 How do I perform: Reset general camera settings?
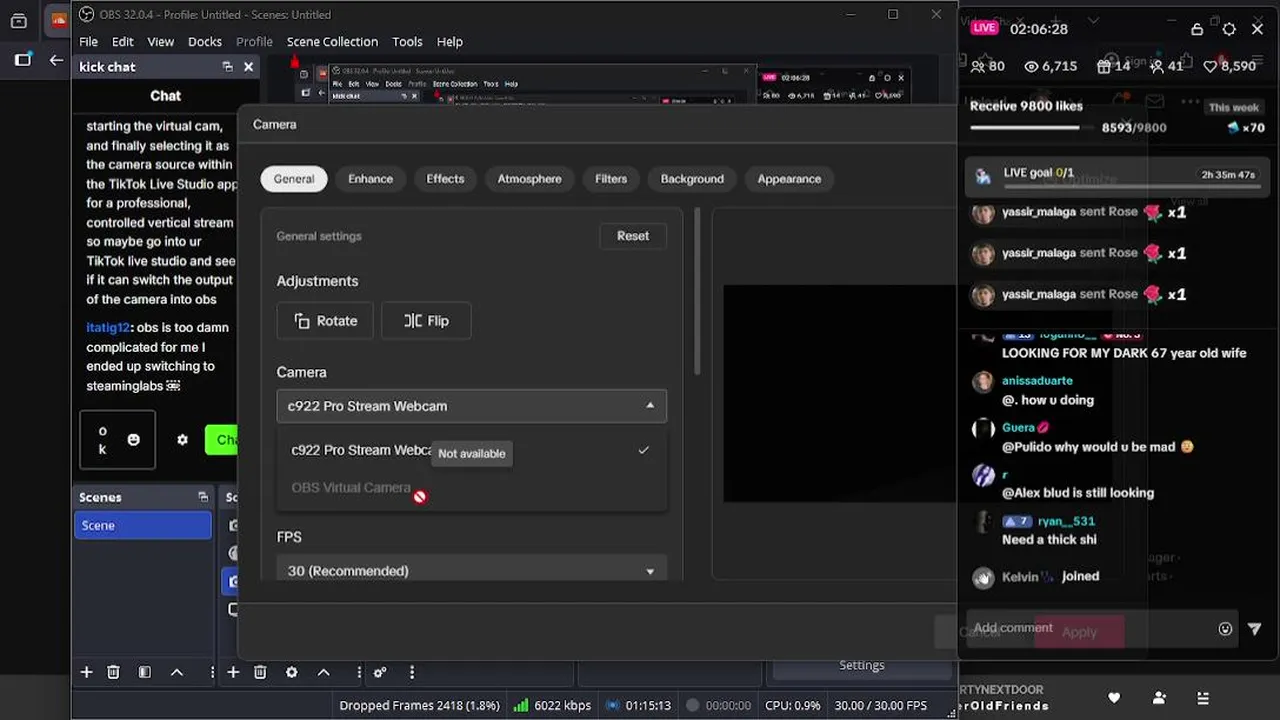pyautogui.click(x=633, y=236)
